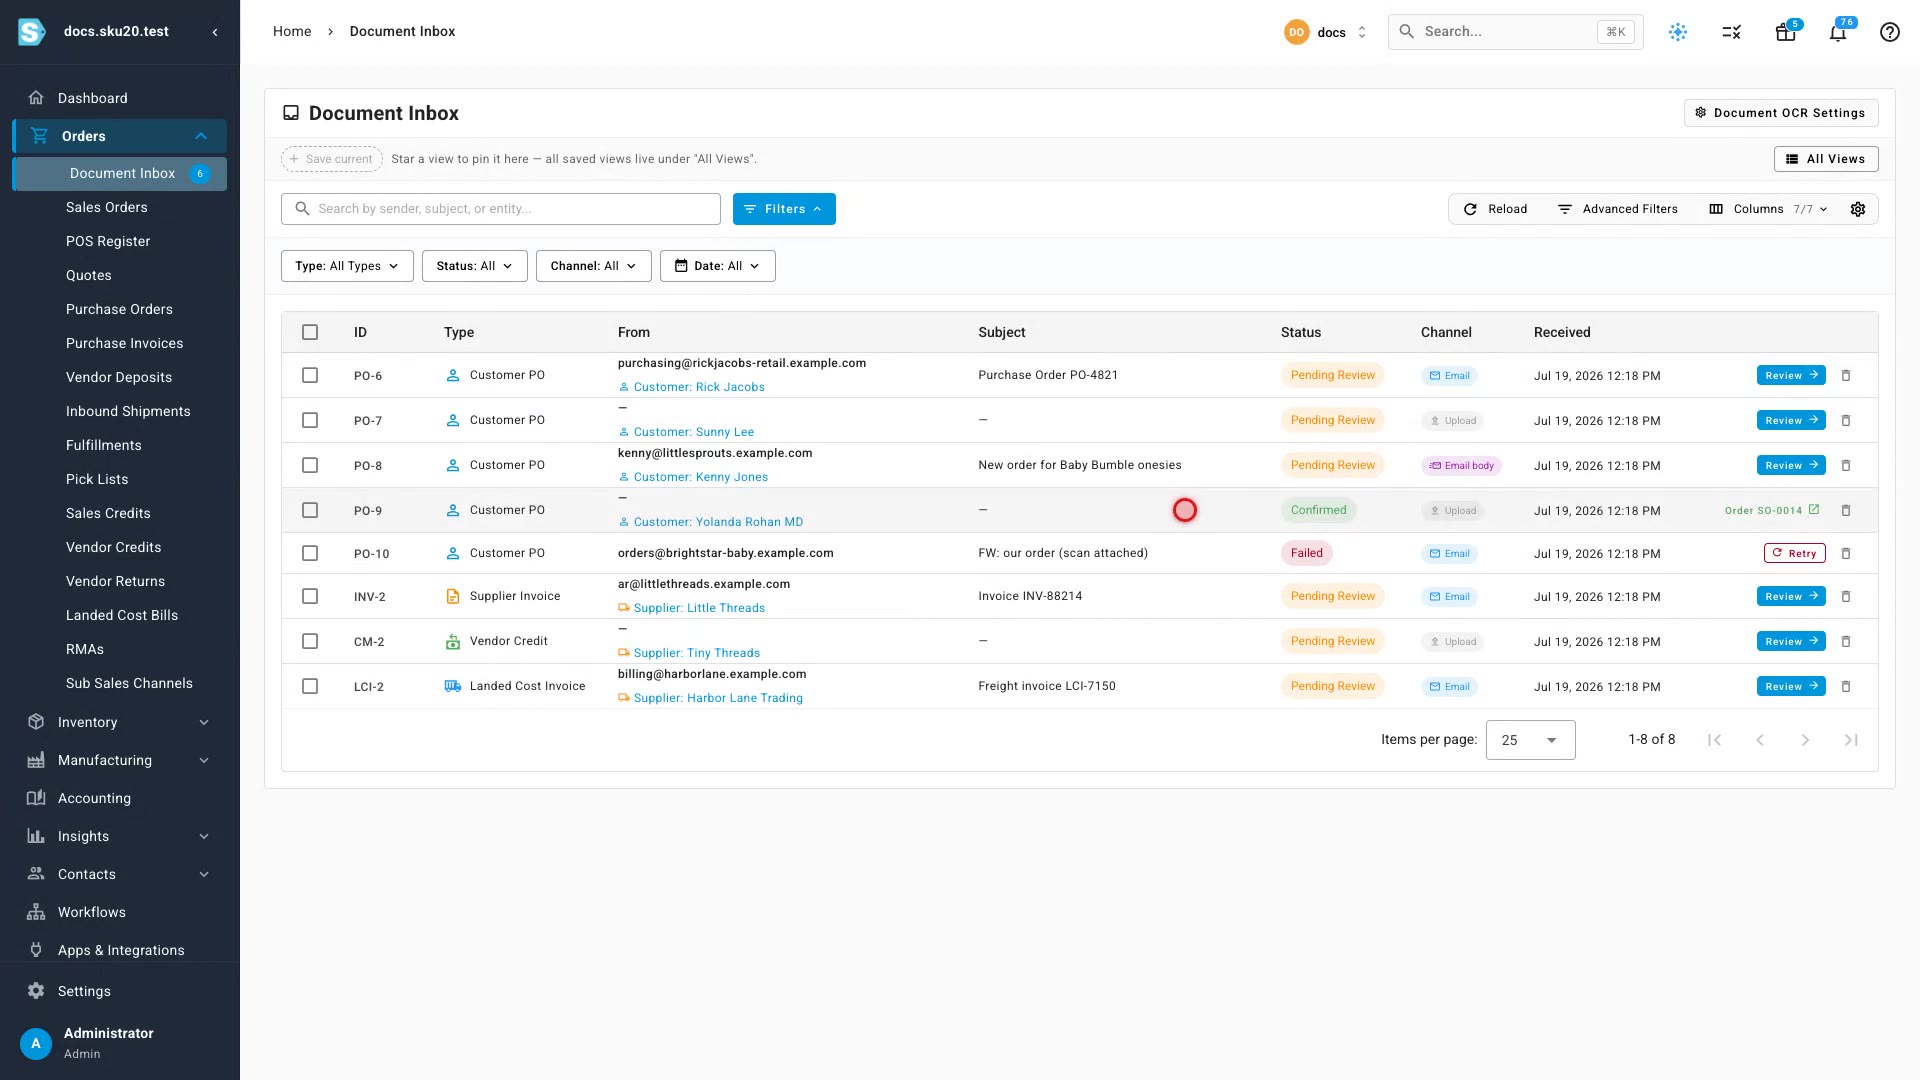Open table settings gear icon
This screenshot has height=1080, width=1920.
point(1858,209)
